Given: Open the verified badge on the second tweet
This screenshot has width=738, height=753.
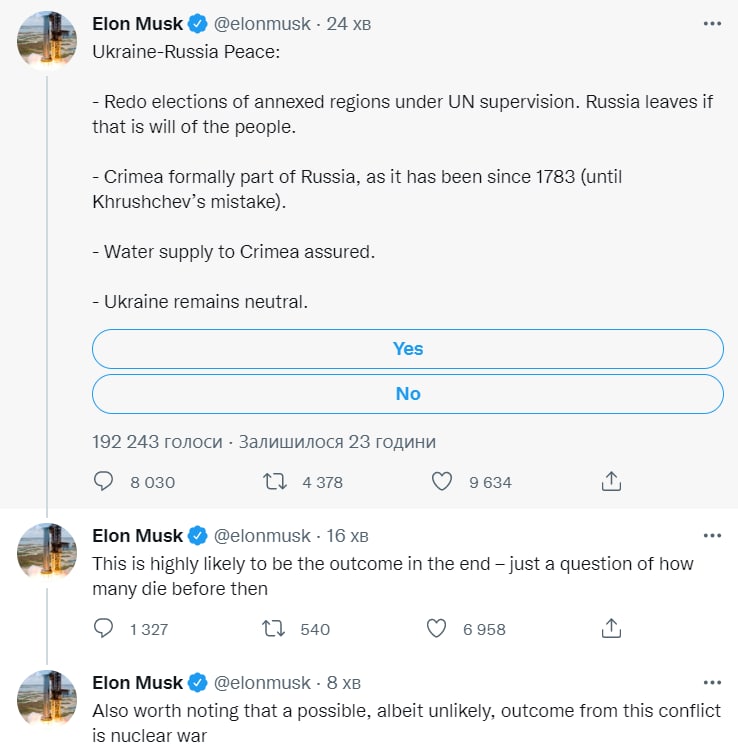Looking at the screenshot, I should [197, 536].
